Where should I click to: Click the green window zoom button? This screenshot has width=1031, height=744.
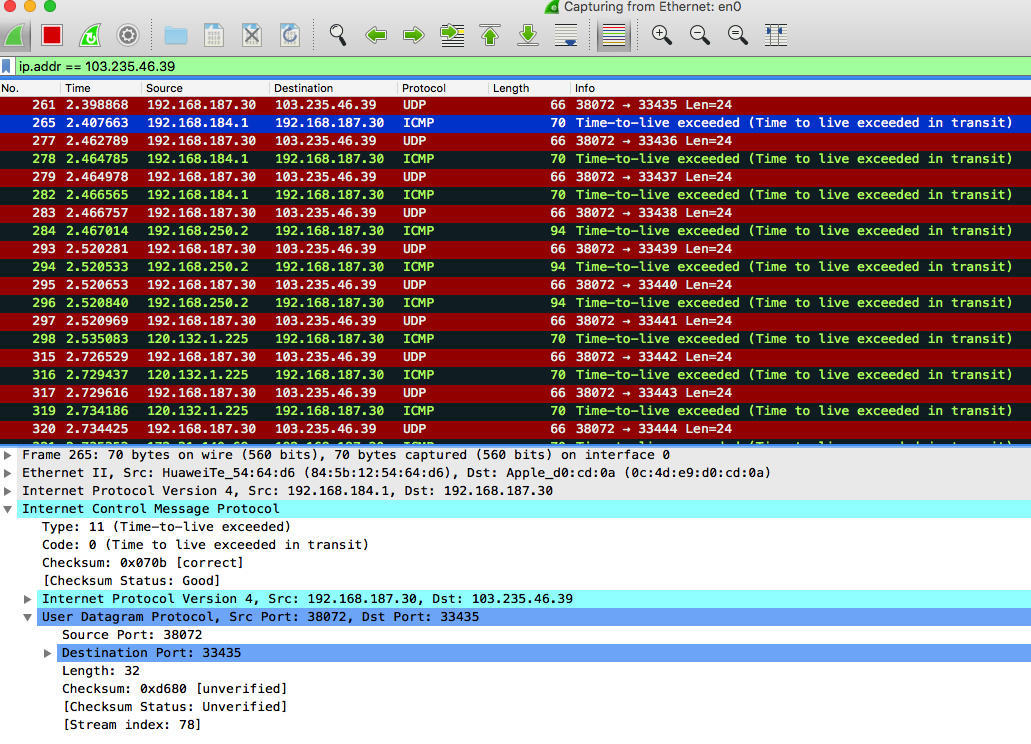click(50, 6)
